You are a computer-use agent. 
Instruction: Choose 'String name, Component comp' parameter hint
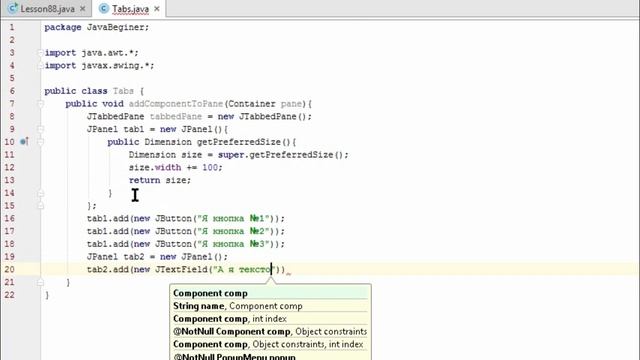pos(270,306)
